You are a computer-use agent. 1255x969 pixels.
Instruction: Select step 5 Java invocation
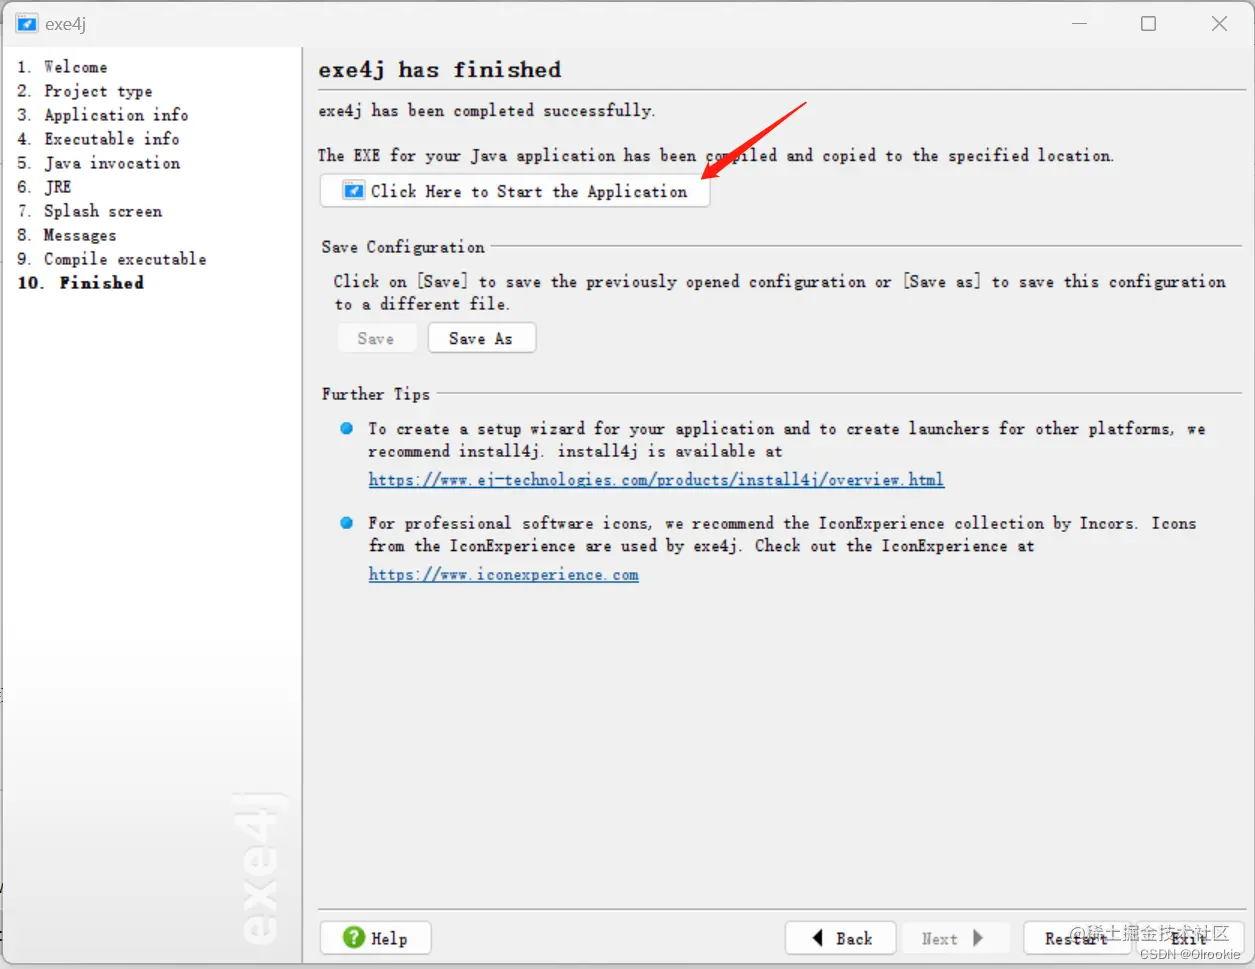coord(99,163)
